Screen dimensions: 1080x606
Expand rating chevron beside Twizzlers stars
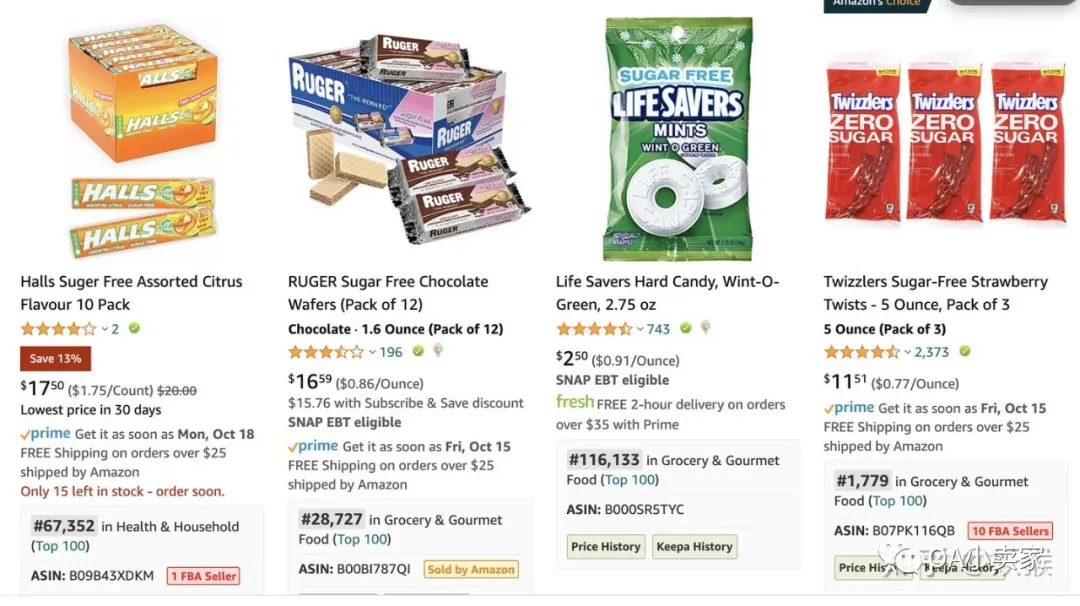[908, 353]
